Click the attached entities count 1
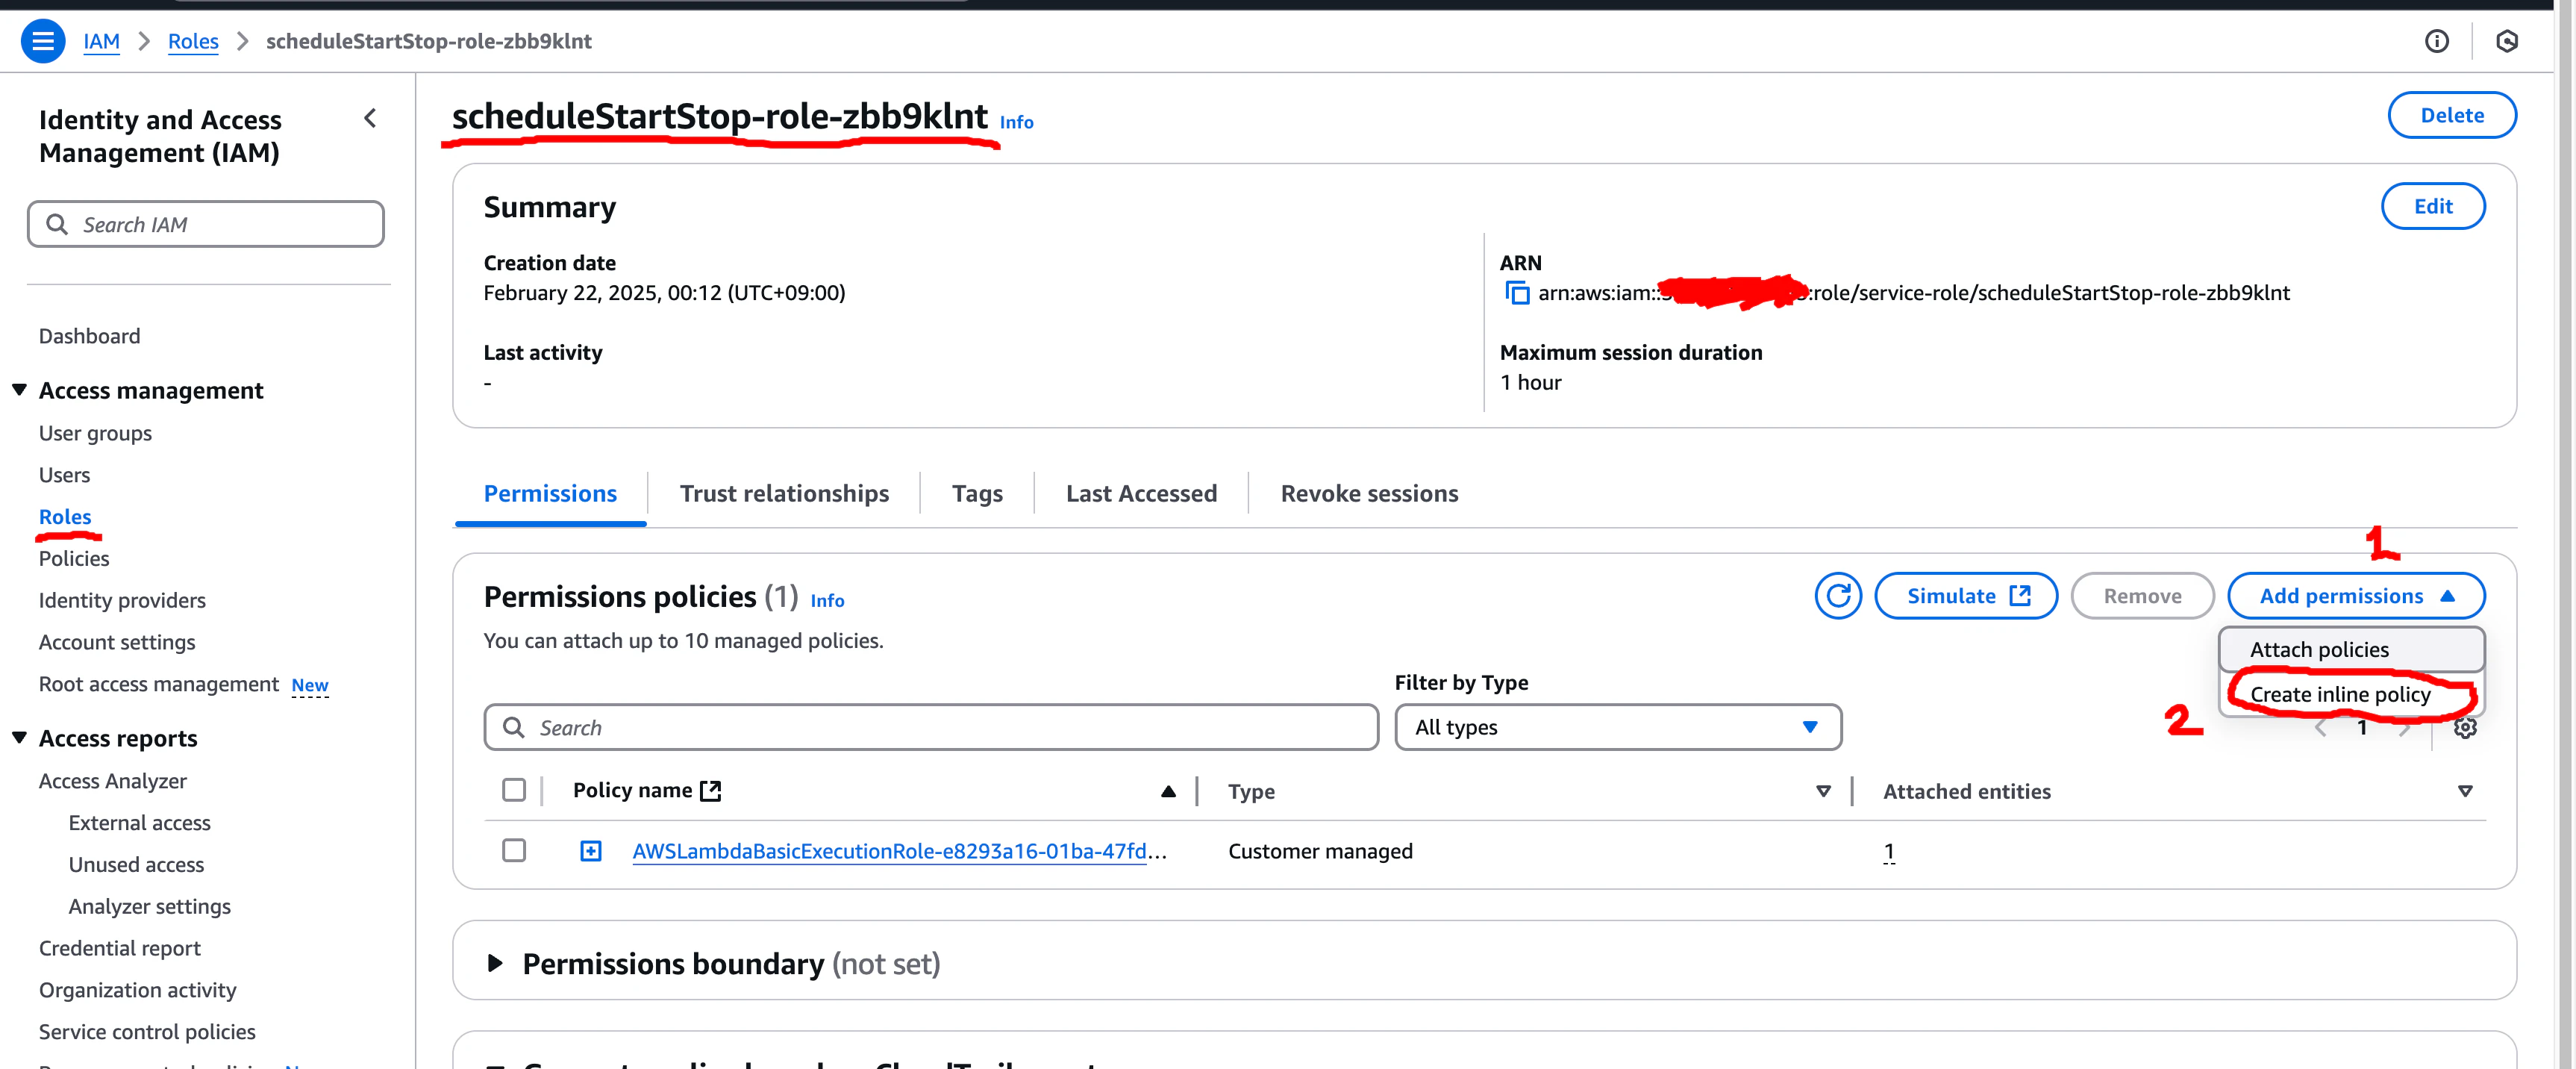 pos(1888,851)
